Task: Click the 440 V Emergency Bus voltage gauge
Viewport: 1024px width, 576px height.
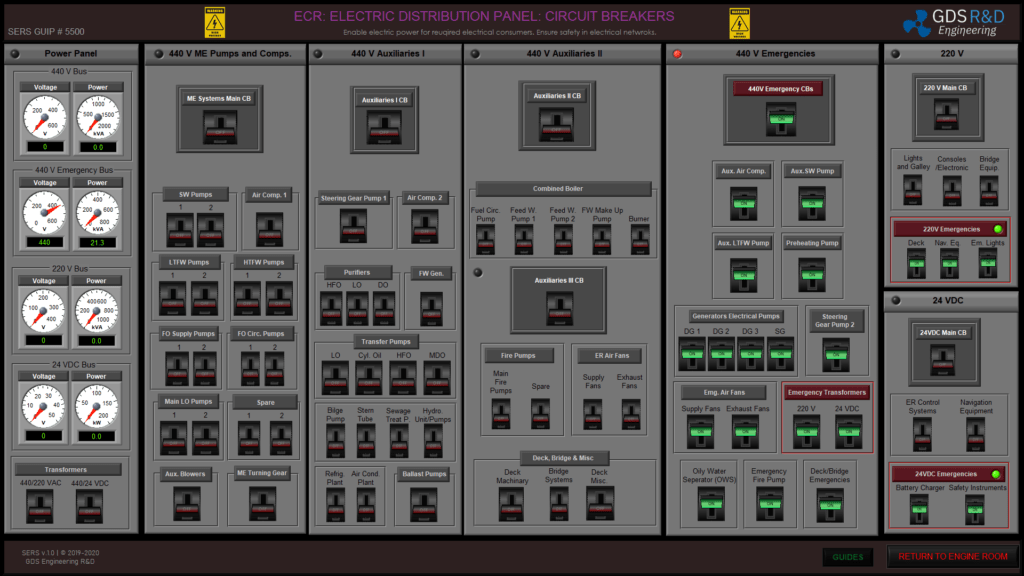Action: pos(46,212)
